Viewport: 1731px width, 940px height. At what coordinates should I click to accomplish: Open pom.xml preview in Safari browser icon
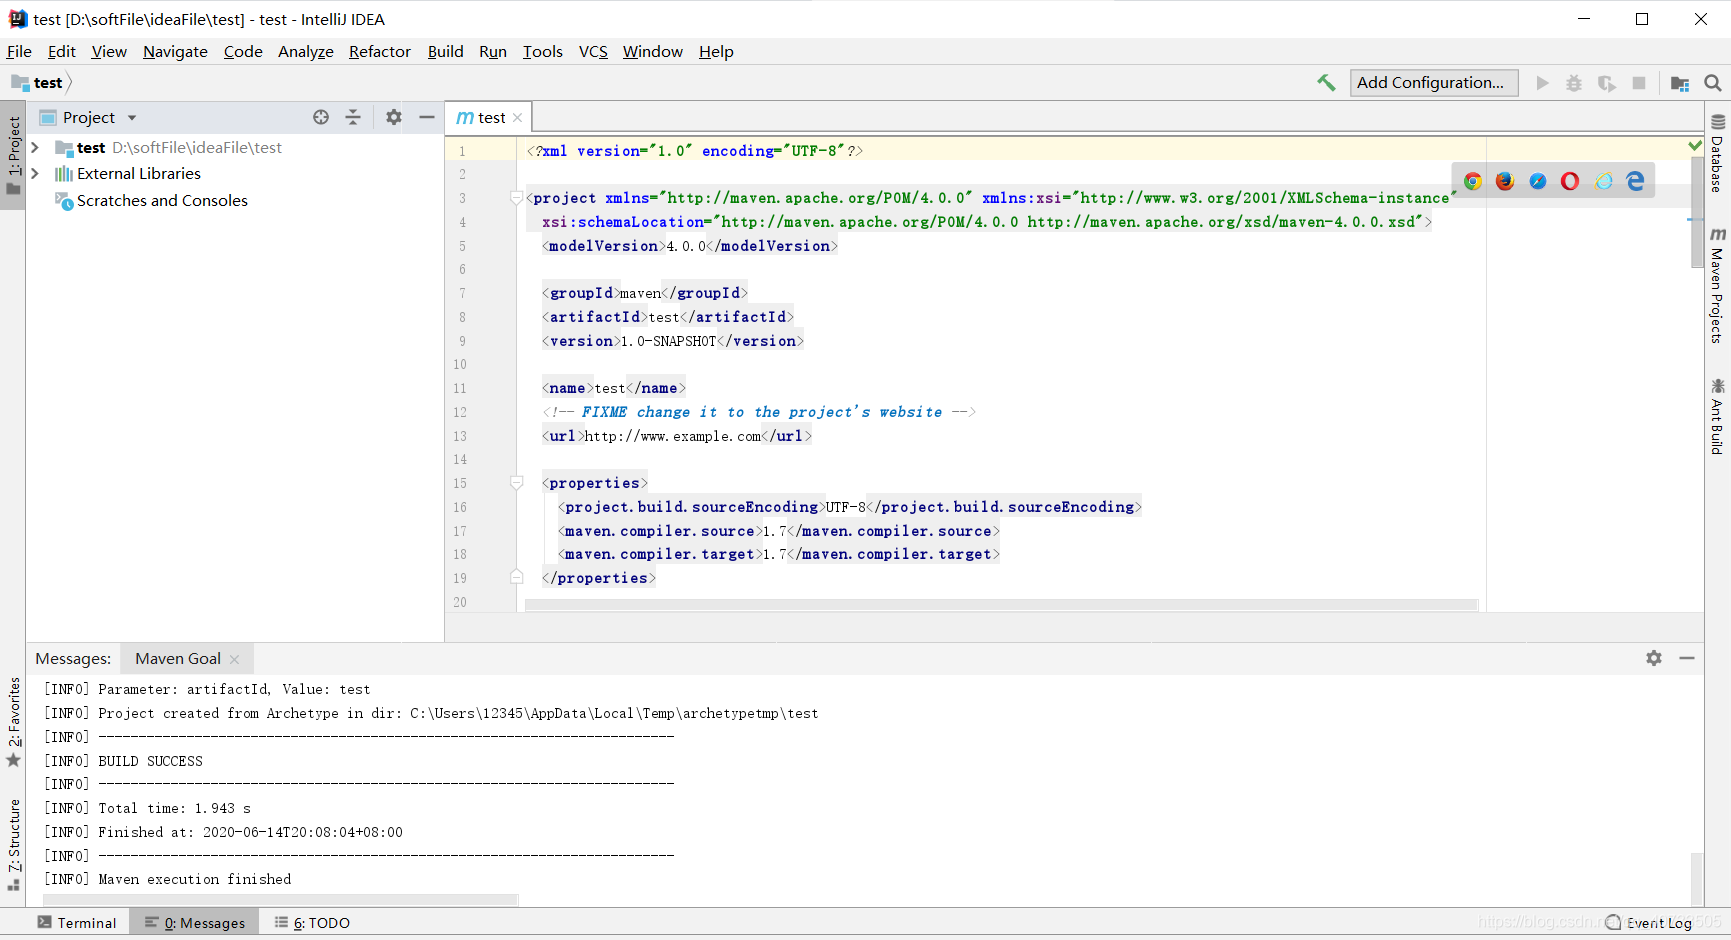coord(1538,181)
